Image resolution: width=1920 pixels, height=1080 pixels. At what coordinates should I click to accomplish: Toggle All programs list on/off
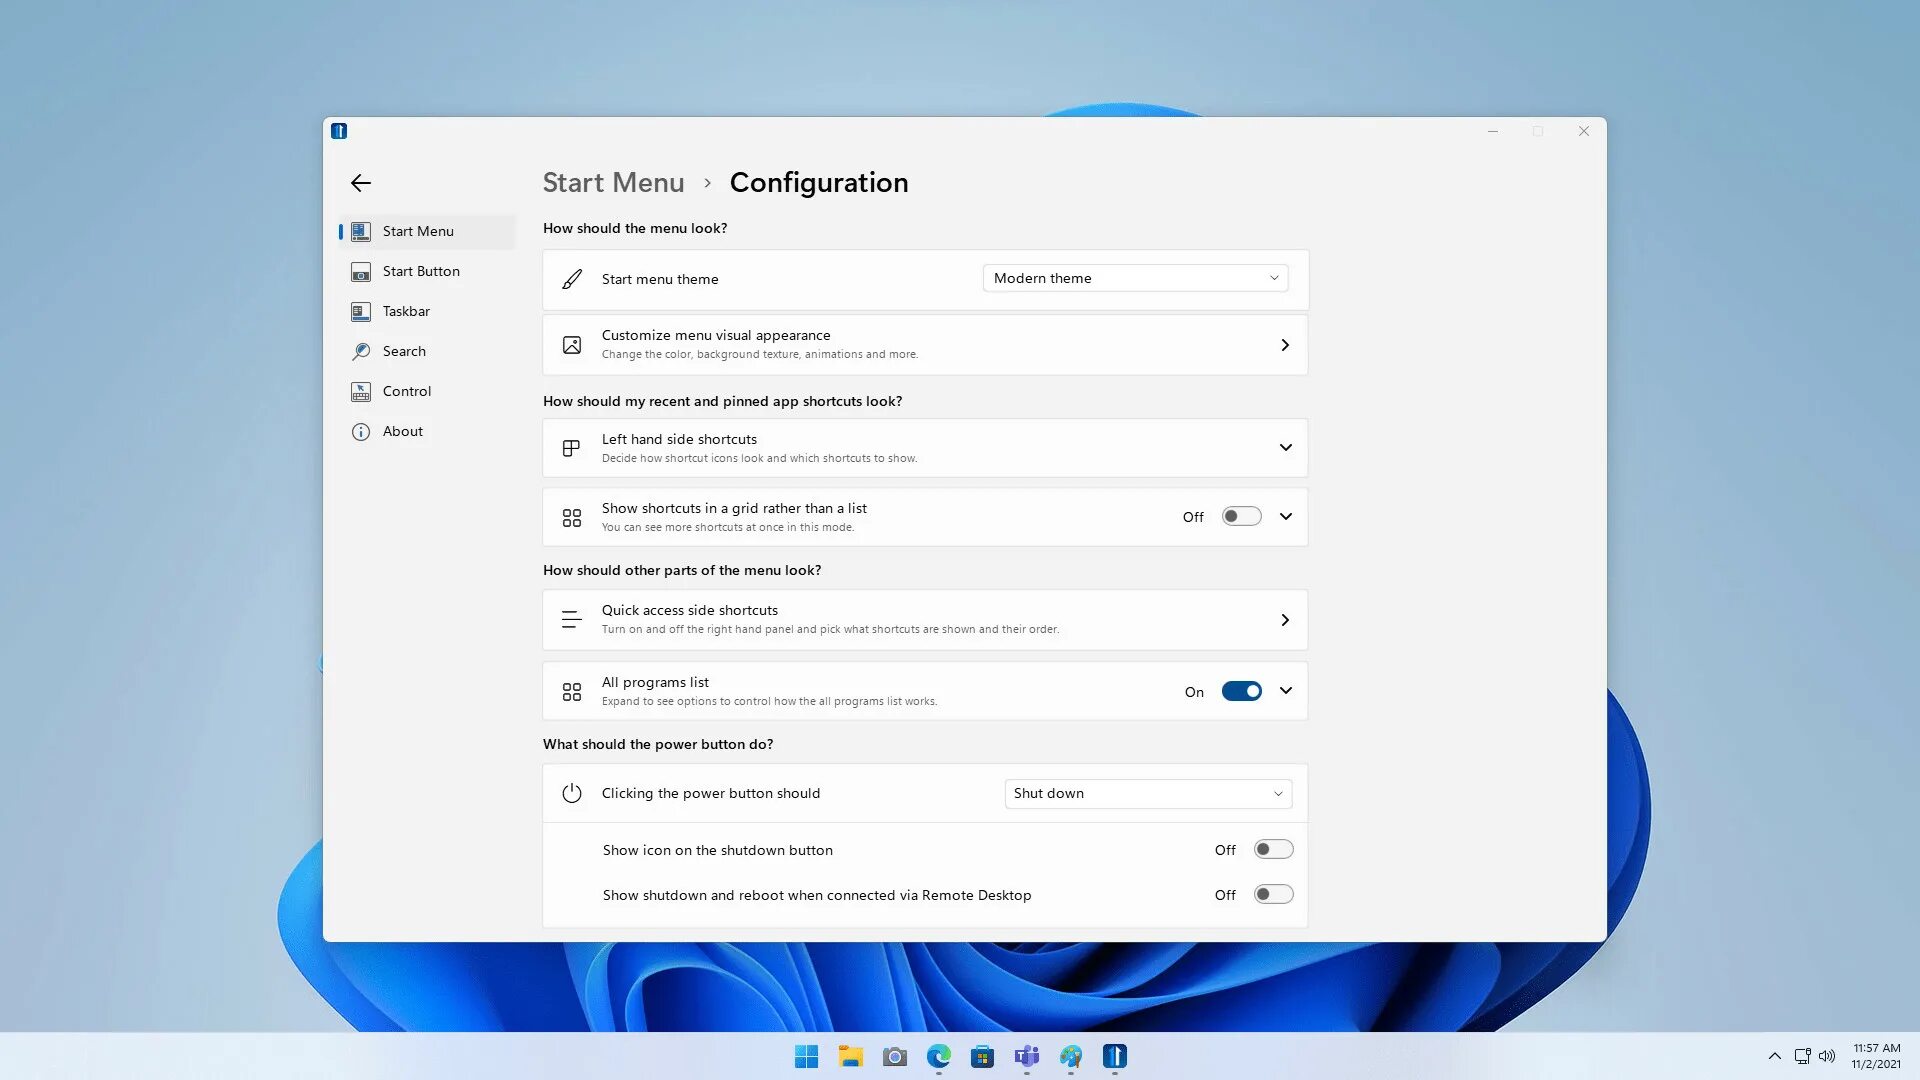point(1242,691)
